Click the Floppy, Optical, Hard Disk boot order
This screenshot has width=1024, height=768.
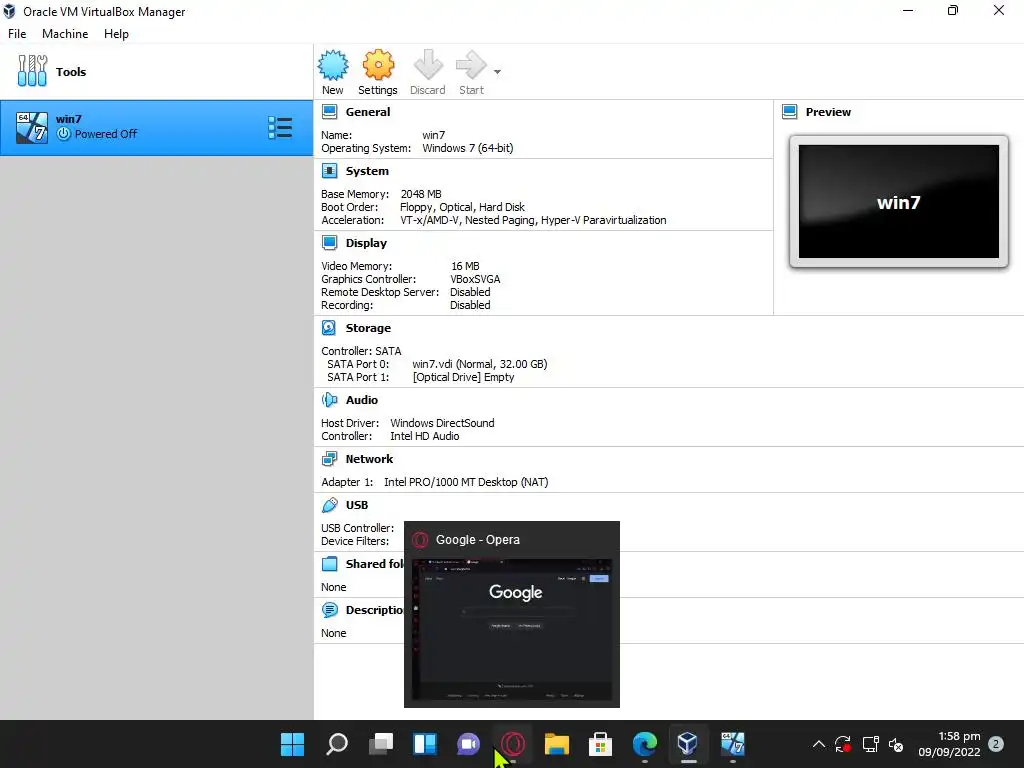[x=462, y=207]
